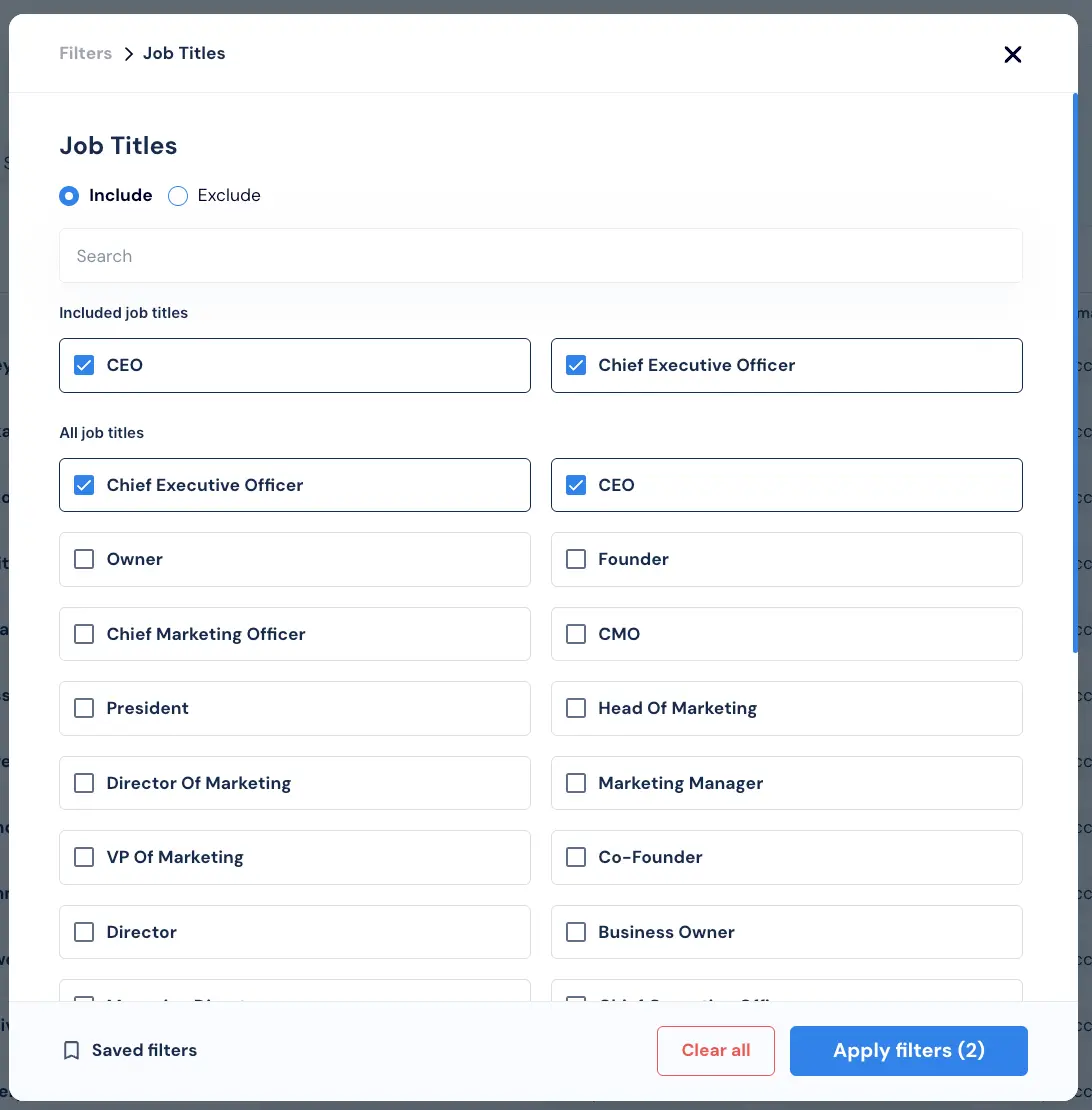Viewport: 1092px width, 1110px height.
Task: Click the Job Titles breadcrumb
Action: (184, 53)
